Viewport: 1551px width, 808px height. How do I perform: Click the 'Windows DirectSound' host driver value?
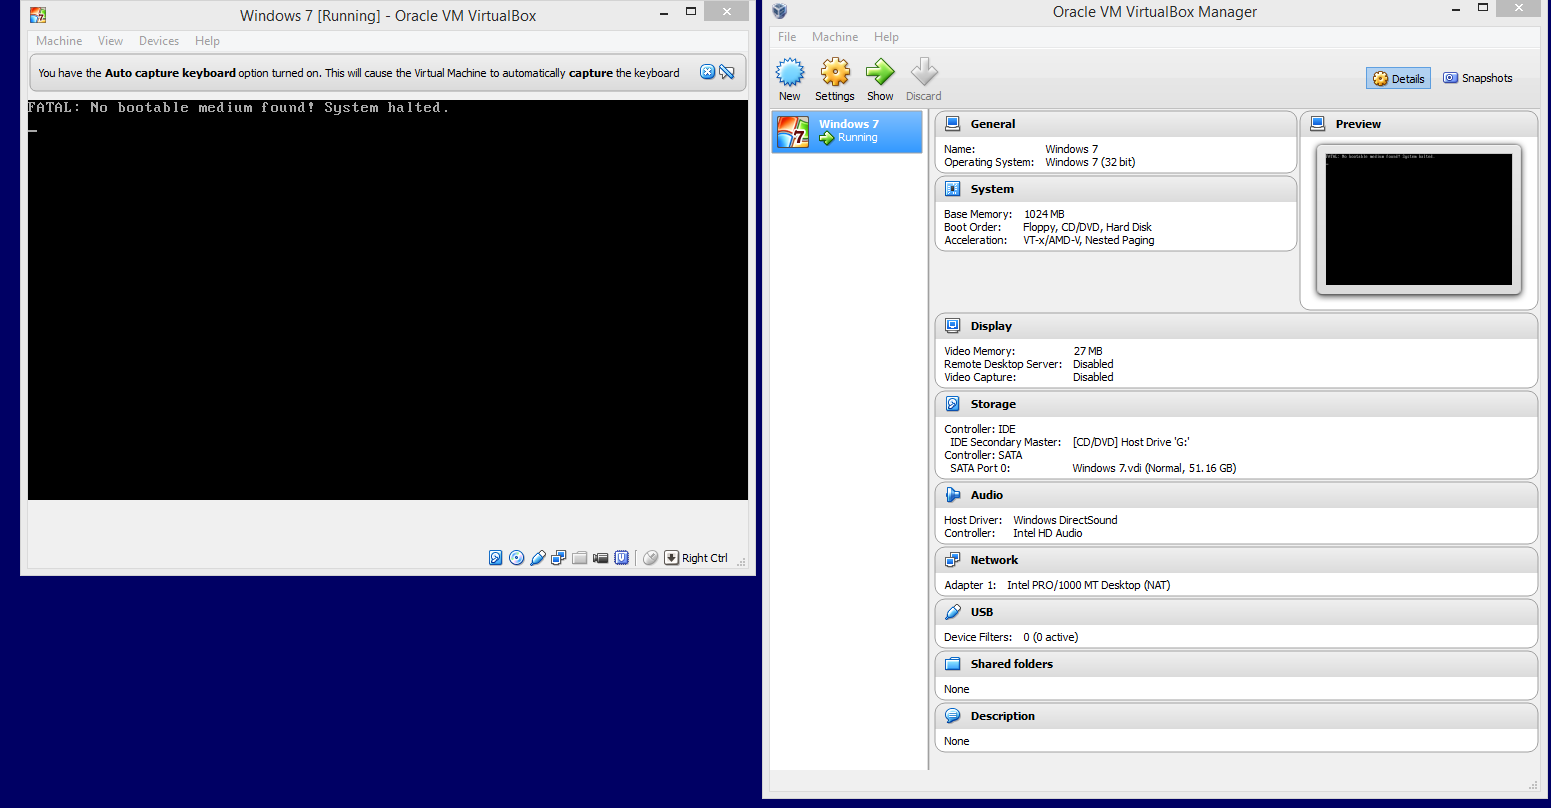pos(1065,520)
